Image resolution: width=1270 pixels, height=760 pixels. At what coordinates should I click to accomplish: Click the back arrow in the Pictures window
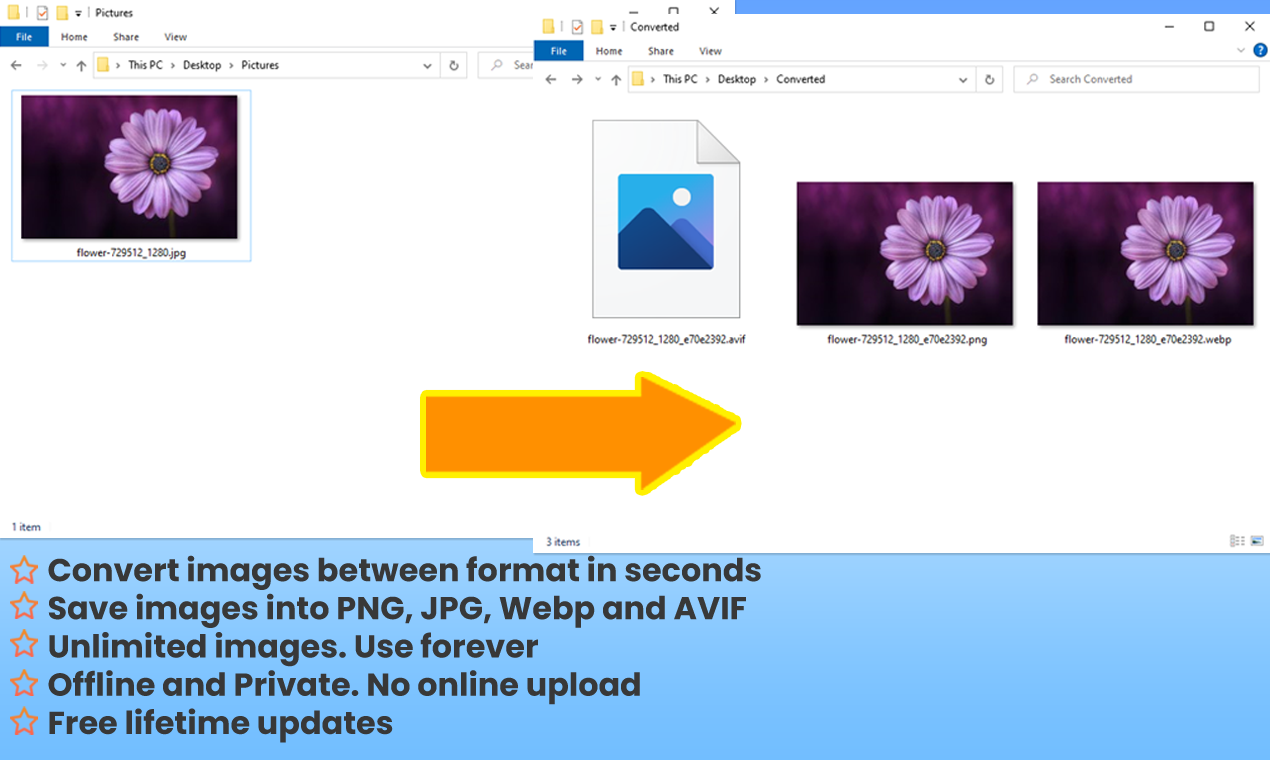[x=16, y=65]
